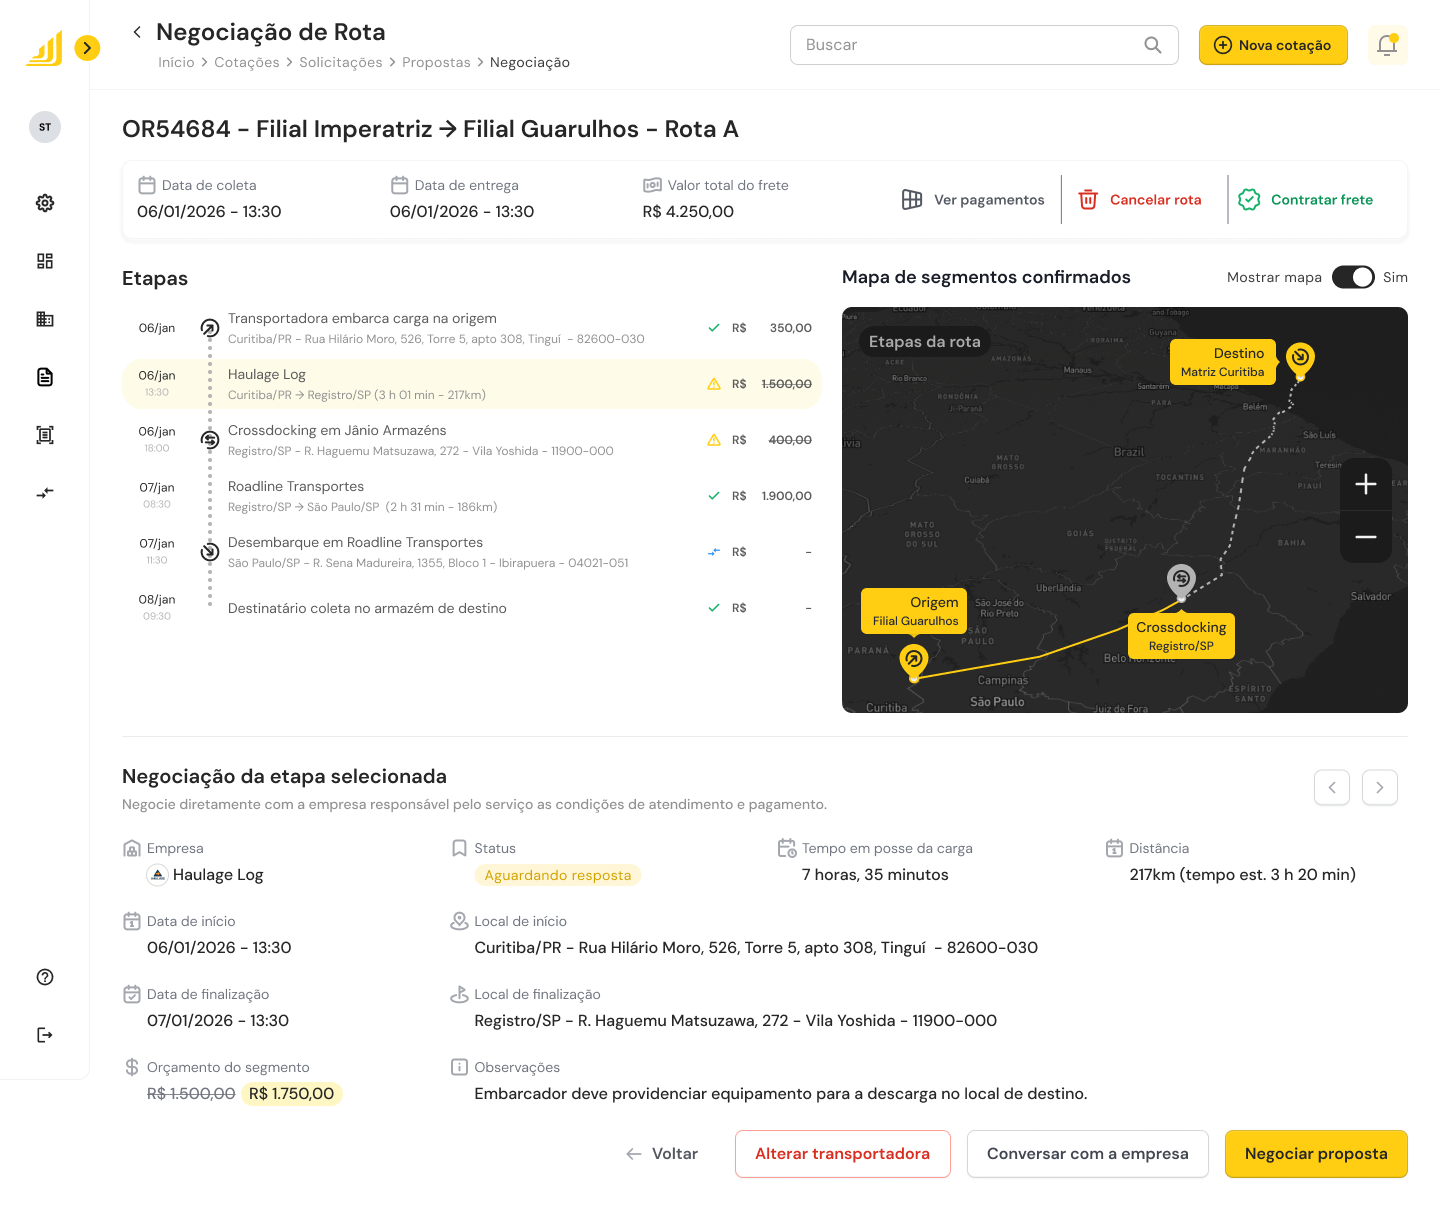Go to next stage with right chevron

click(x=1379, y=787)
